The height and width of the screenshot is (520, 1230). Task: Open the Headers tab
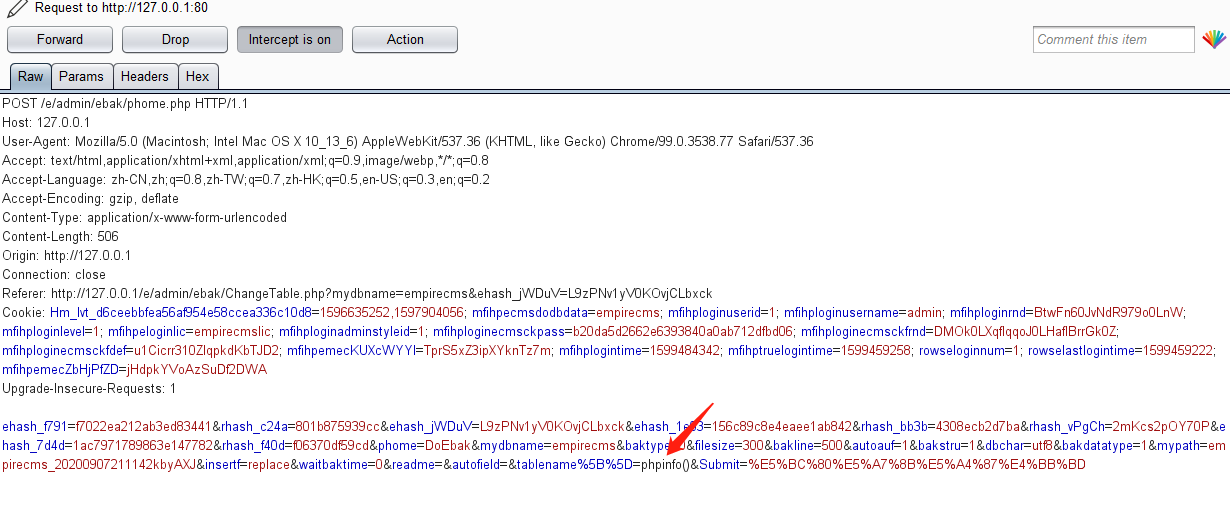(x=145, y=77)
